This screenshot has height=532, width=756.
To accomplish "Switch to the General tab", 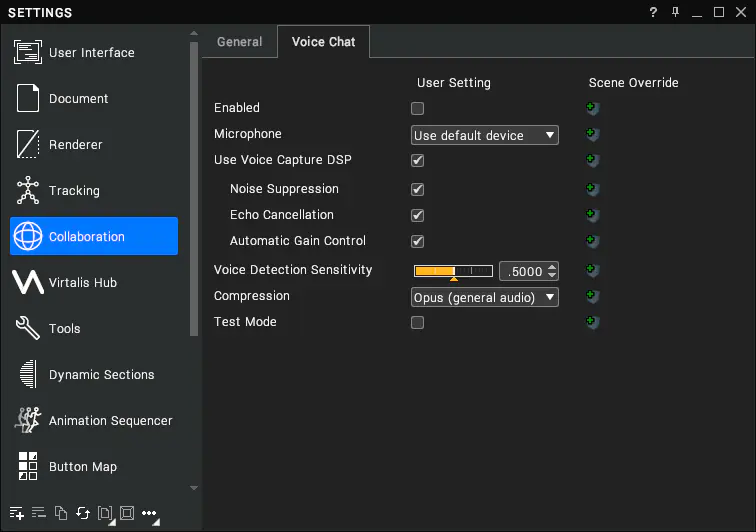I will click(240, 42).
